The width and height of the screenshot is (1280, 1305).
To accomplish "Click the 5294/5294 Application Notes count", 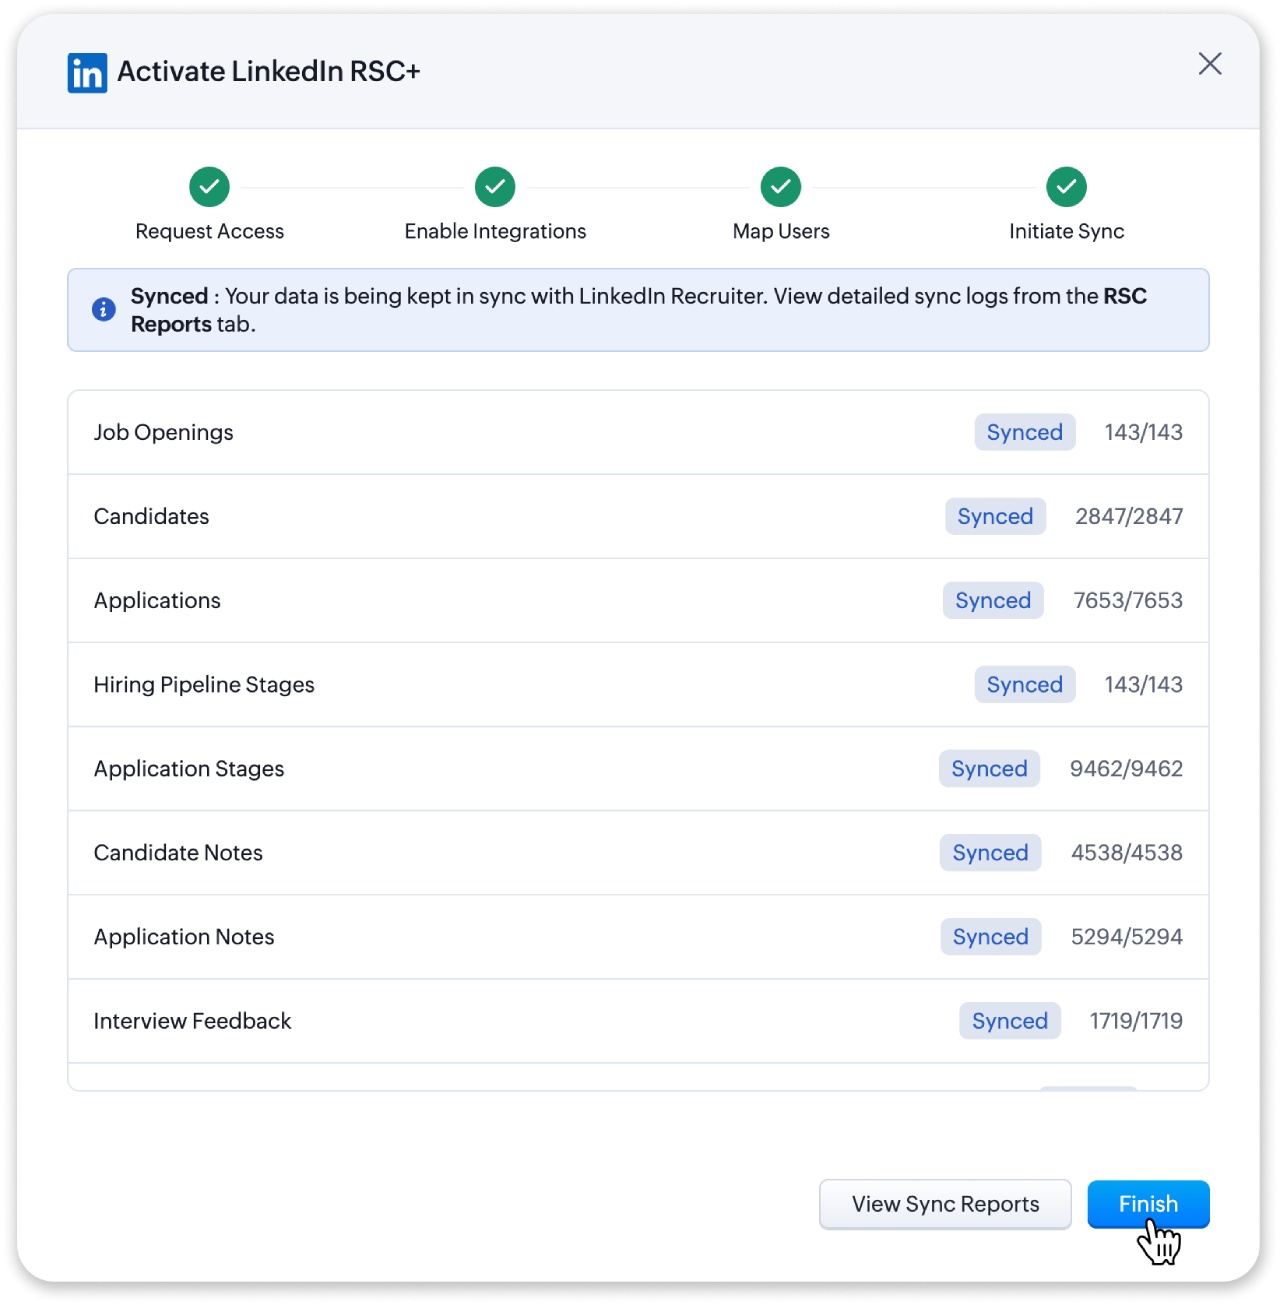I will [x=1127, y=936].
